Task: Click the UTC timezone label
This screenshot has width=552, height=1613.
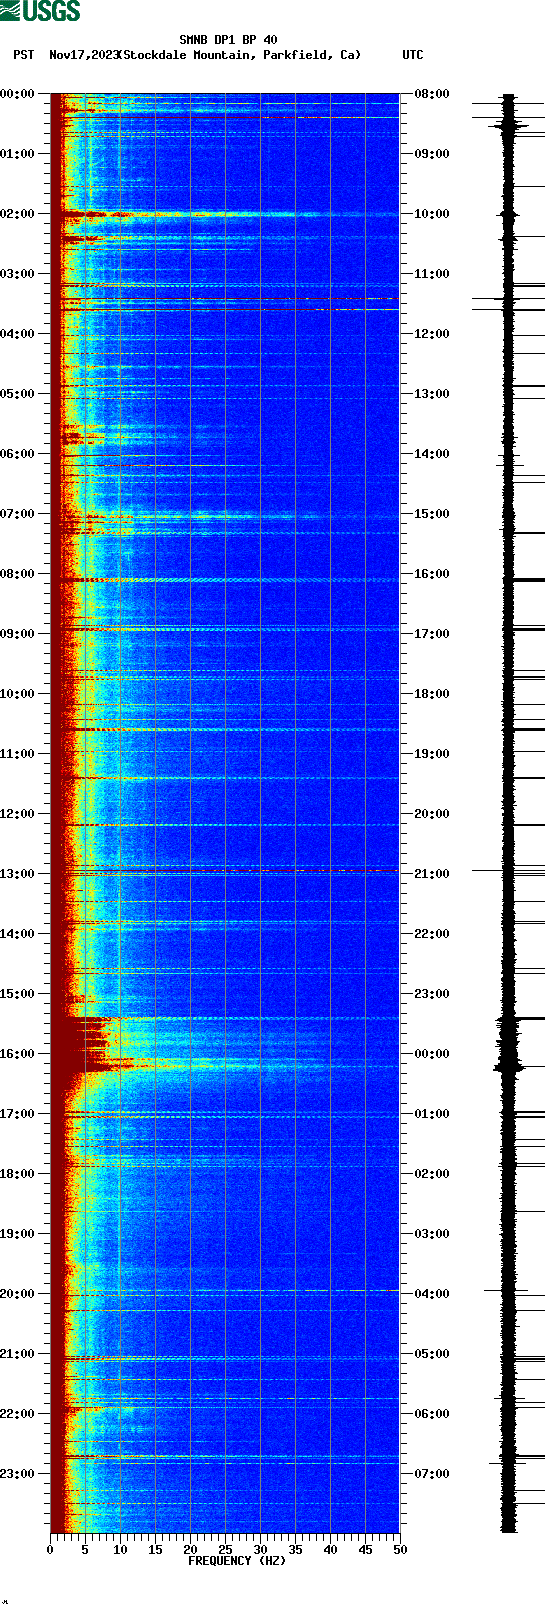Action: click(413, 55)
